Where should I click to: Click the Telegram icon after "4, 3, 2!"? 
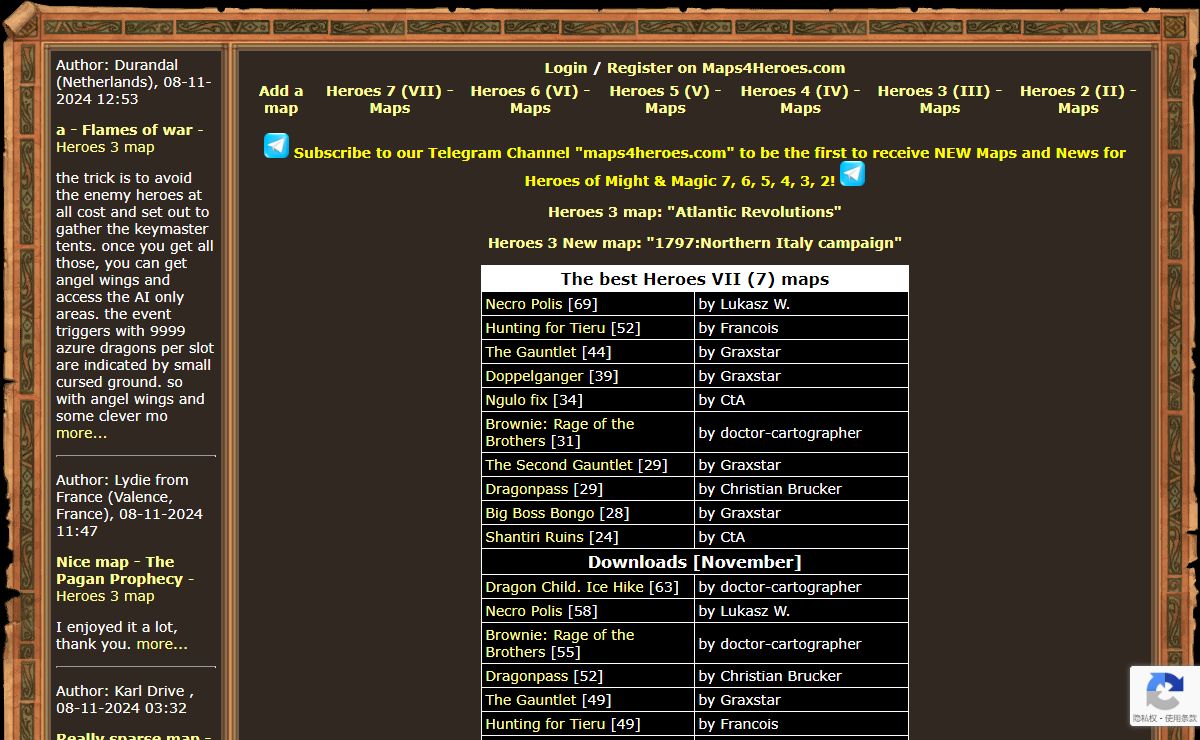coord(852,174)
